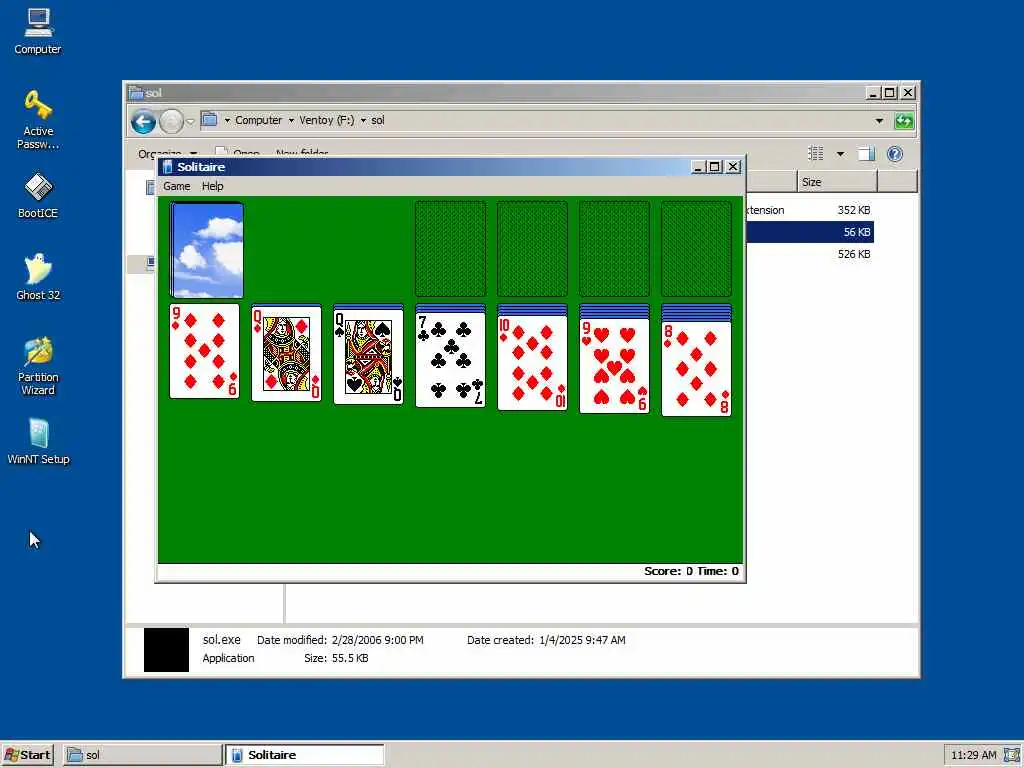1024x768 pixels.
Task: Open the Start menu
Action: pos(27,755)
